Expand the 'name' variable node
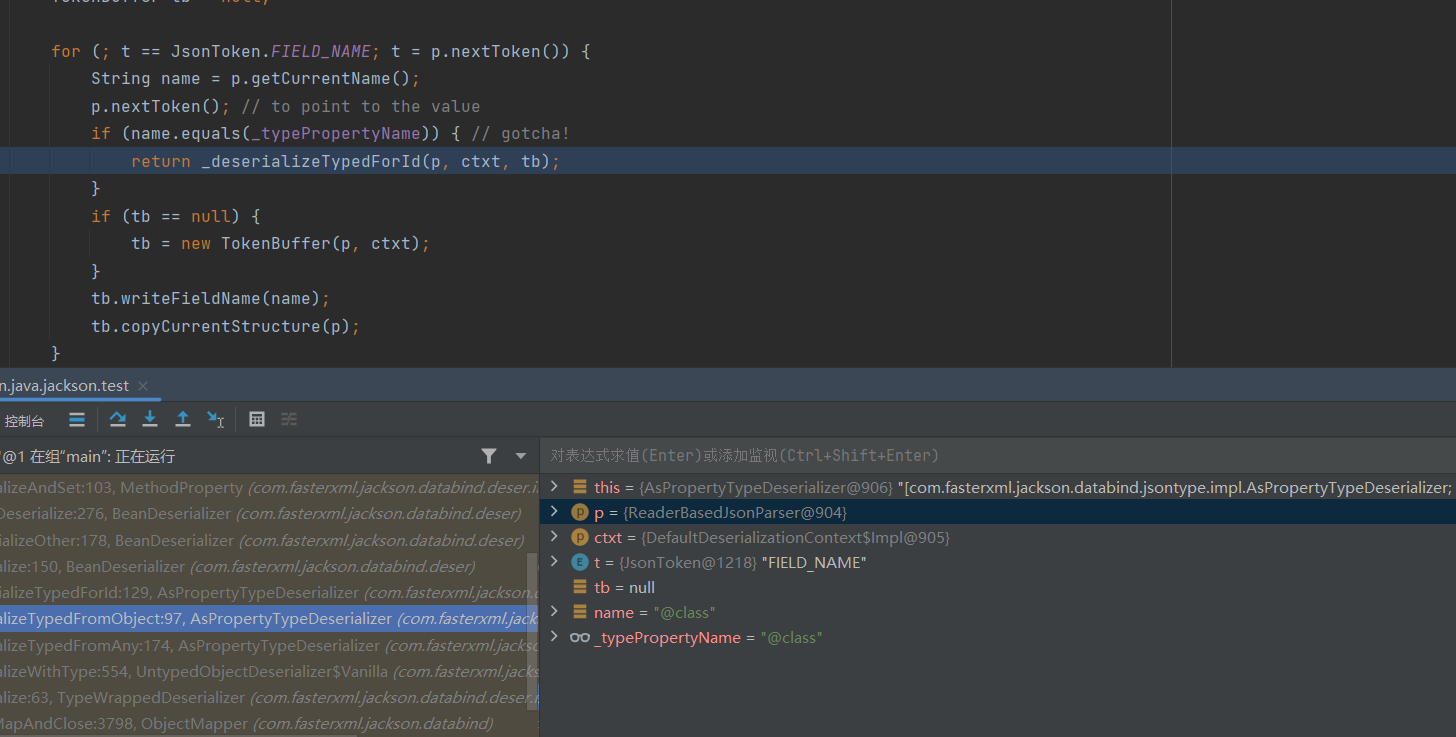The height and width of the screenshot is (737, 1456). pyautogui.click(x=554, y=611)
